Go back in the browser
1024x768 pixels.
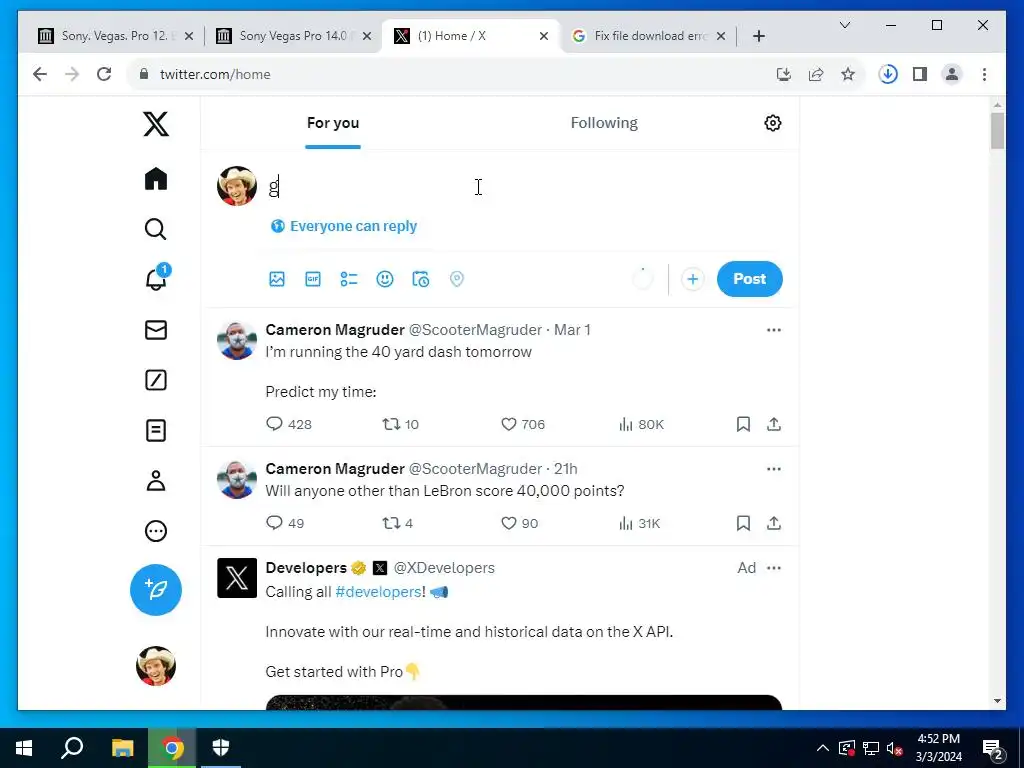point(40,74)
